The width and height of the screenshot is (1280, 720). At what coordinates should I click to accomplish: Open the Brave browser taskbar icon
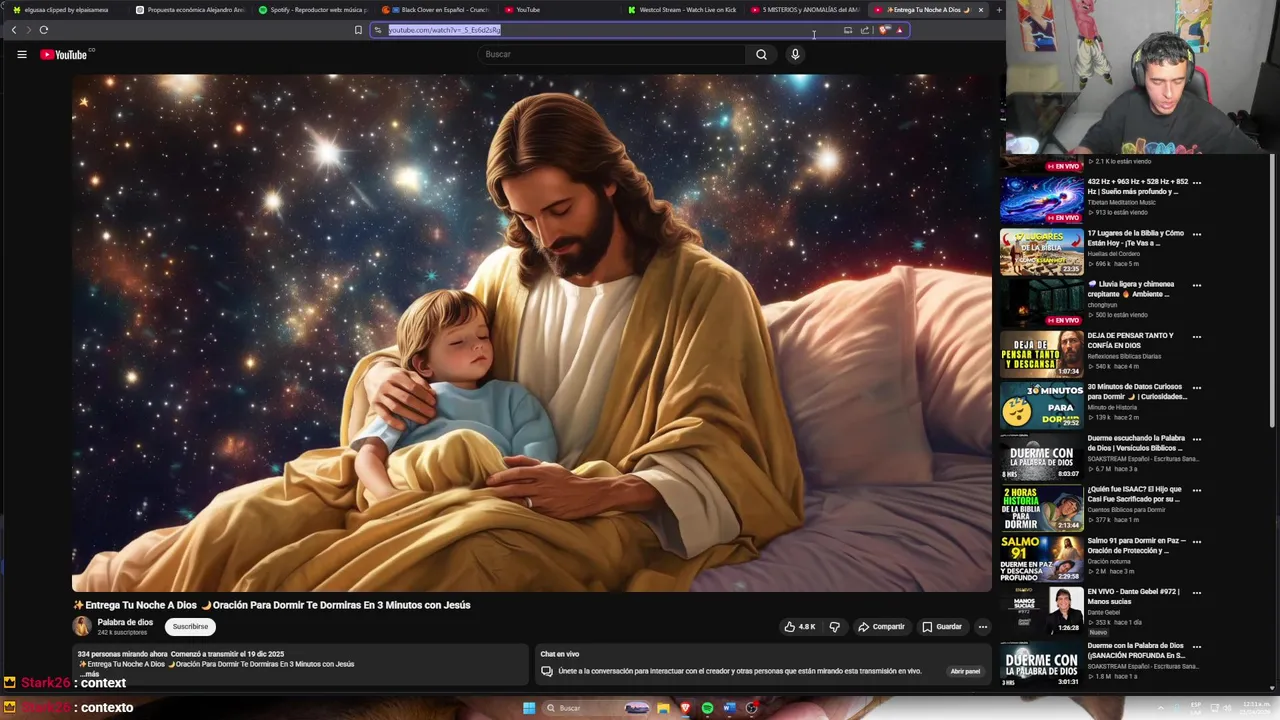pyautogui.click(x=685, y=708)
